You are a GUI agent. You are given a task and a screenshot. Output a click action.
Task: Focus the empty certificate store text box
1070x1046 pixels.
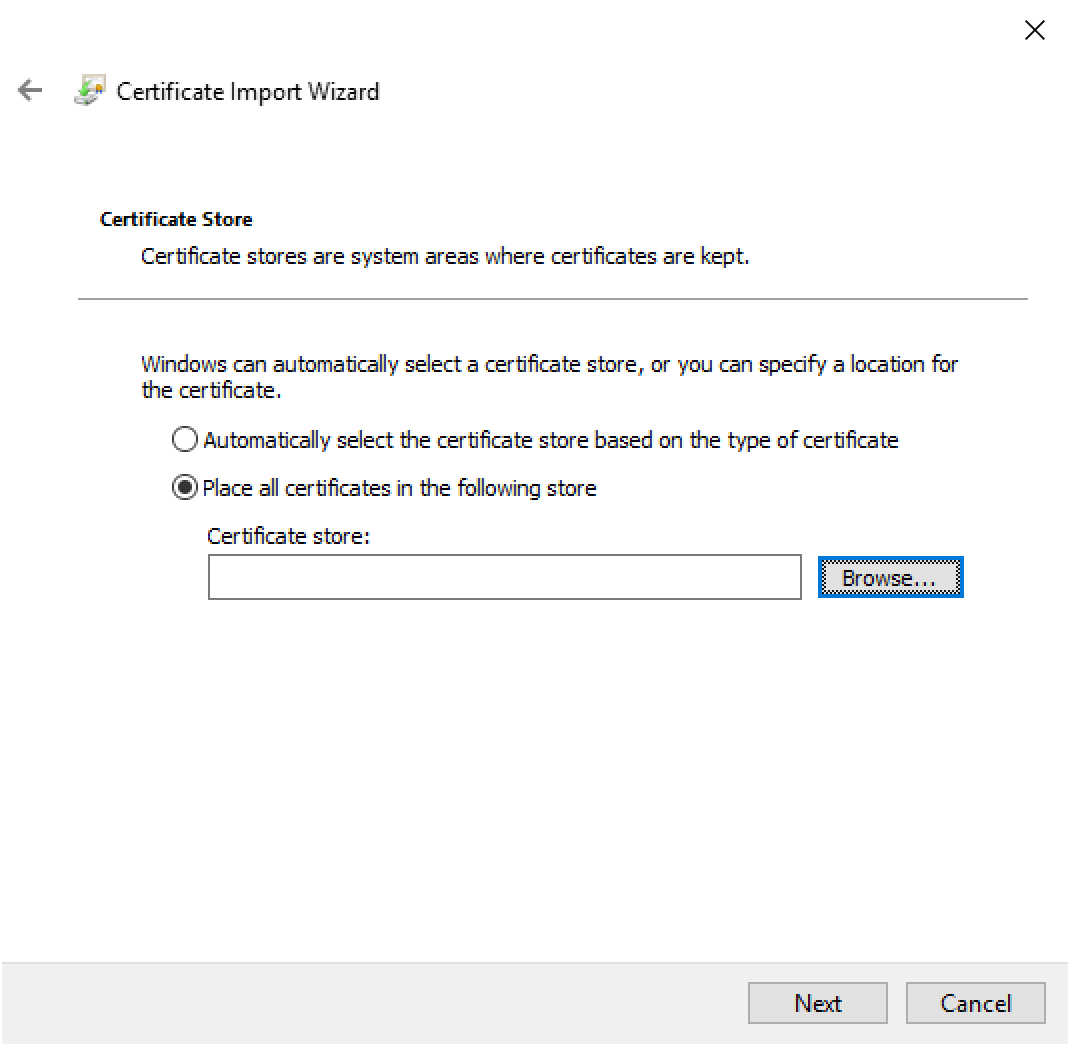tap(504, 576)
